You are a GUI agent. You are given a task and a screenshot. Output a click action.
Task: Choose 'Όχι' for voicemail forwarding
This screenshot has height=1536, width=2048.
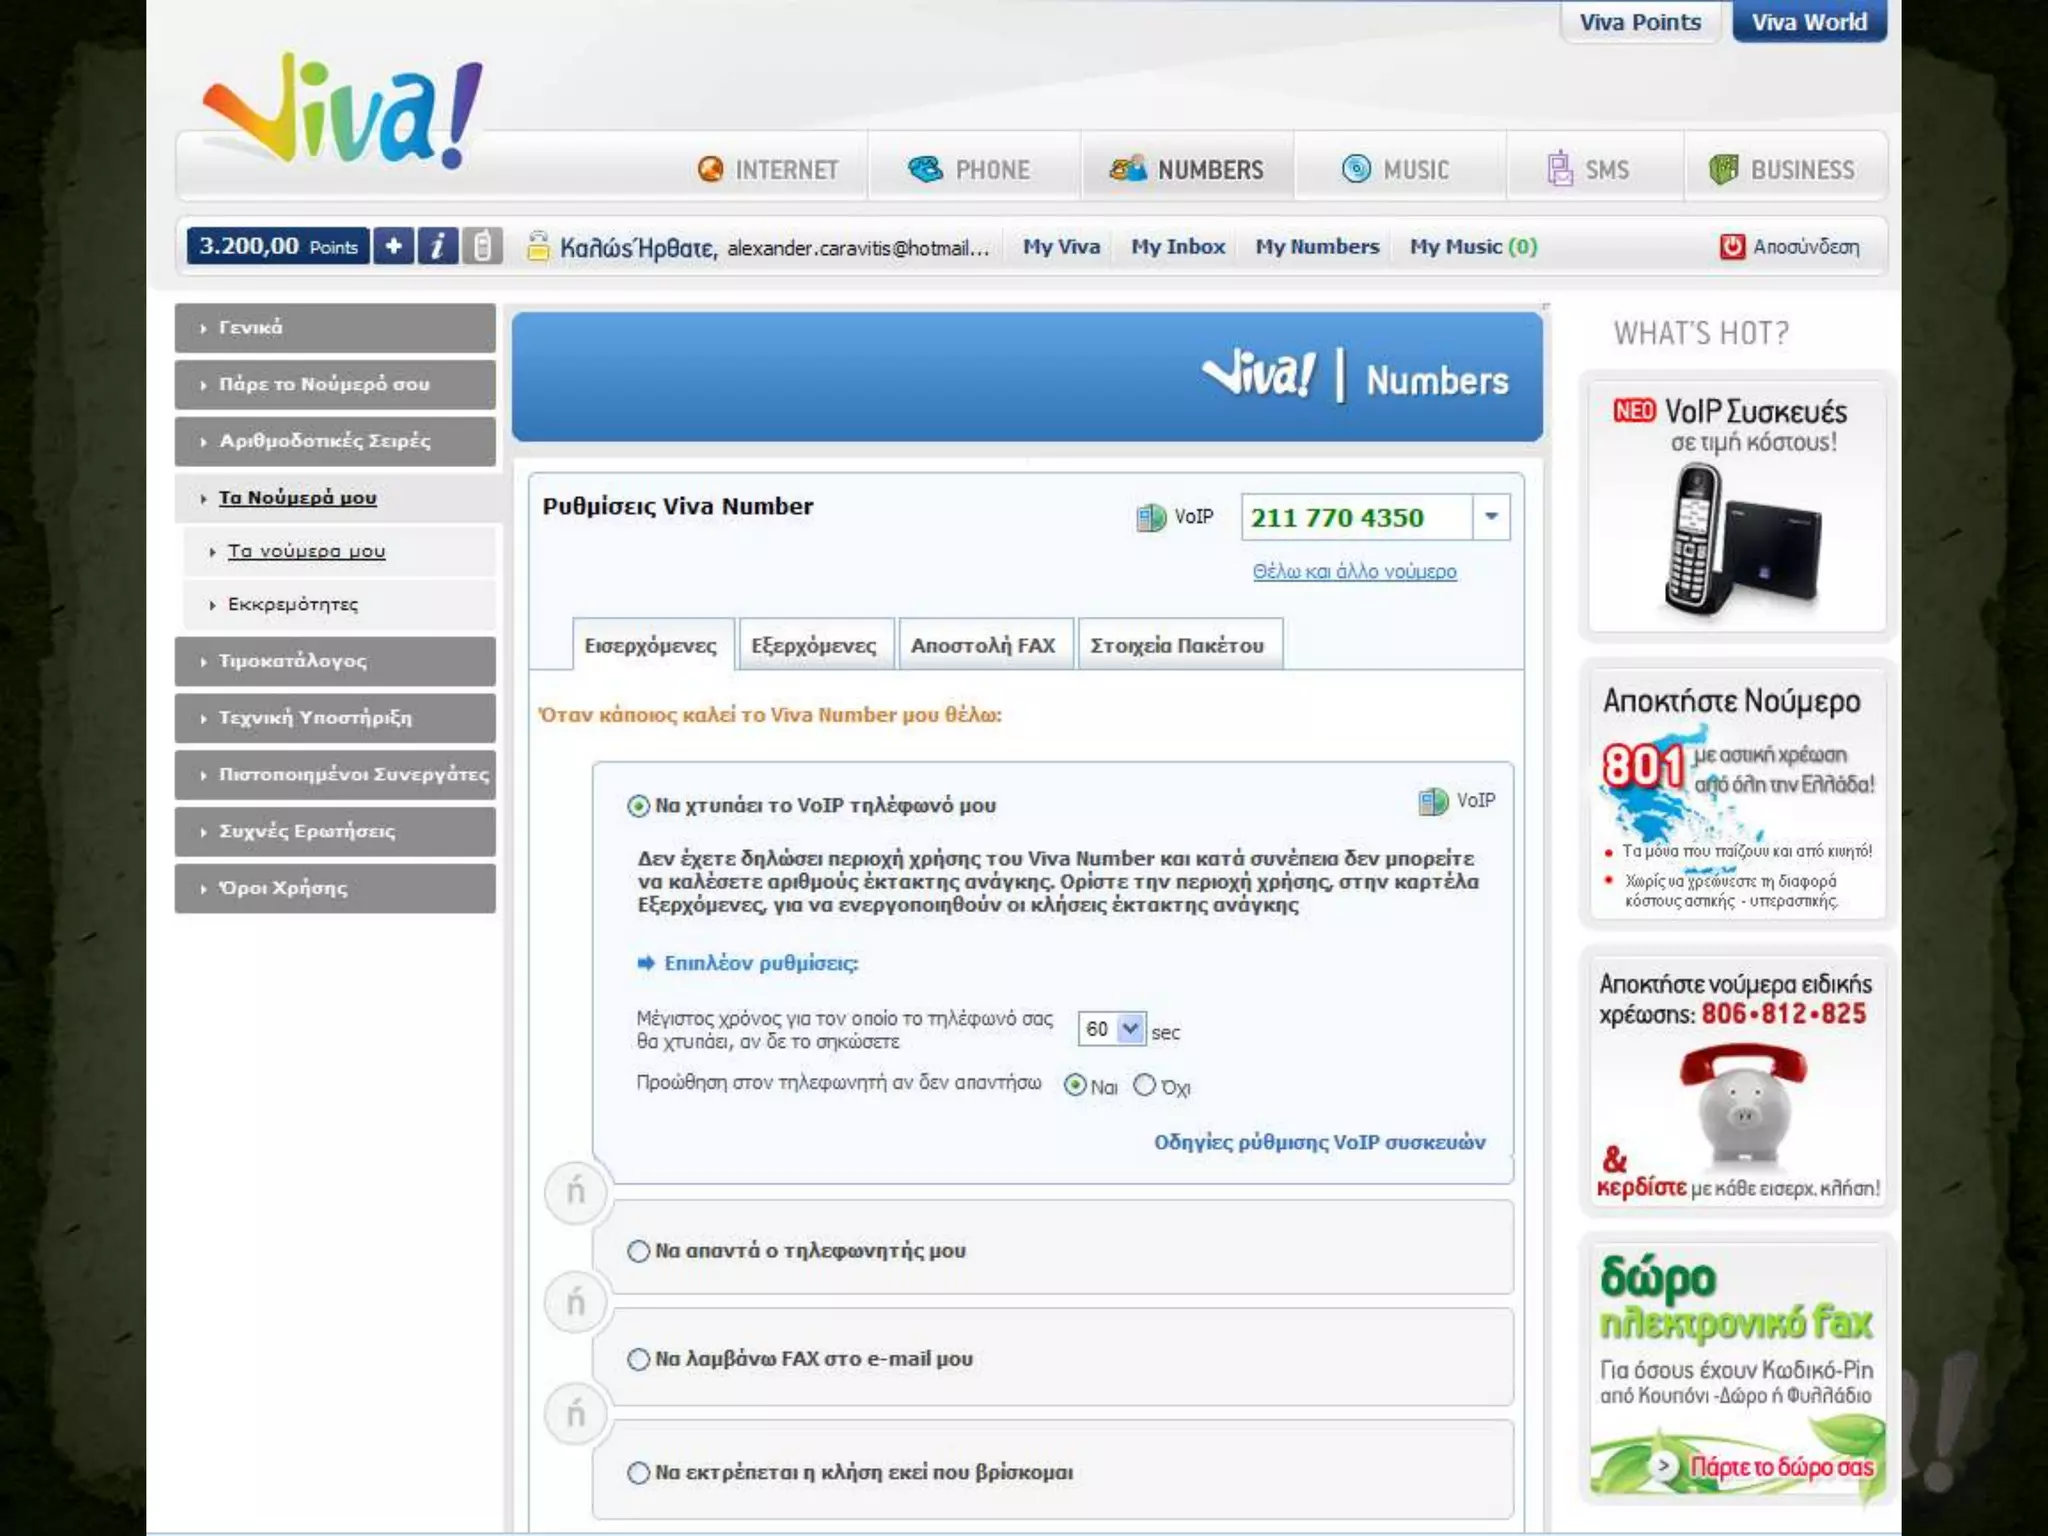1145,1085
